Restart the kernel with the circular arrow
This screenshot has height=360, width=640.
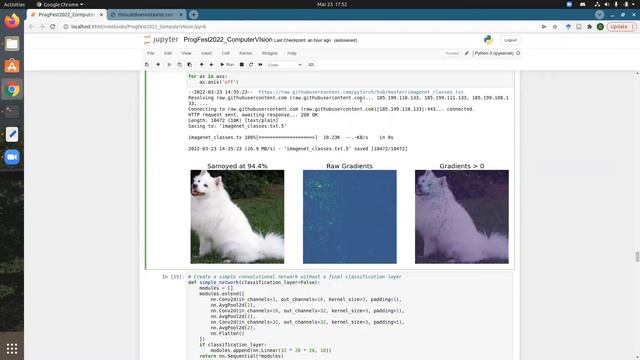tap(251, 64)
